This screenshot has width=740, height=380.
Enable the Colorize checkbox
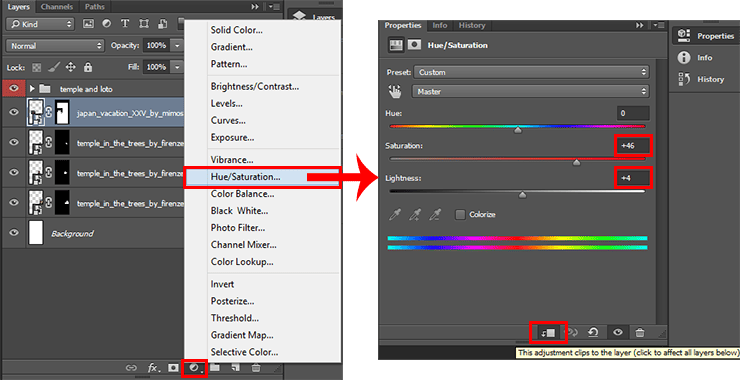[x=460, y=214]
